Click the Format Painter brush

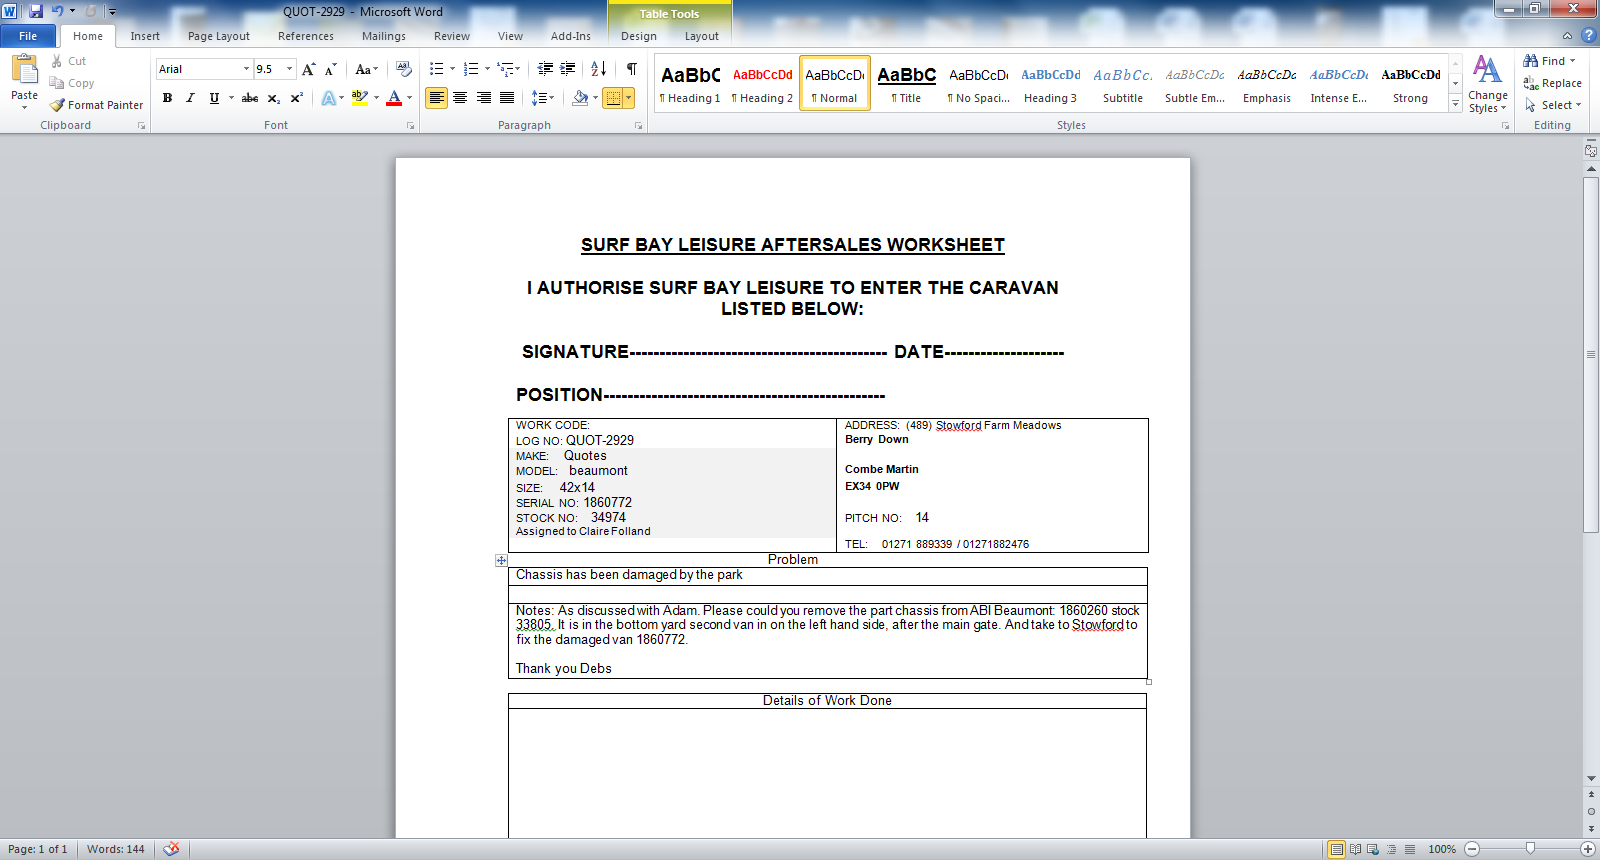(x=96, y=105)
